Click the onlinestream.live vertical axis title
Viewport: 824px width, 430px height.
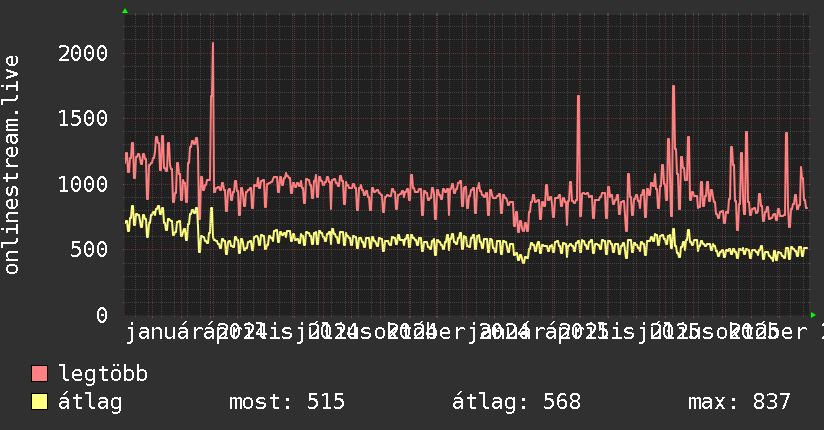[x=12, y=165]
